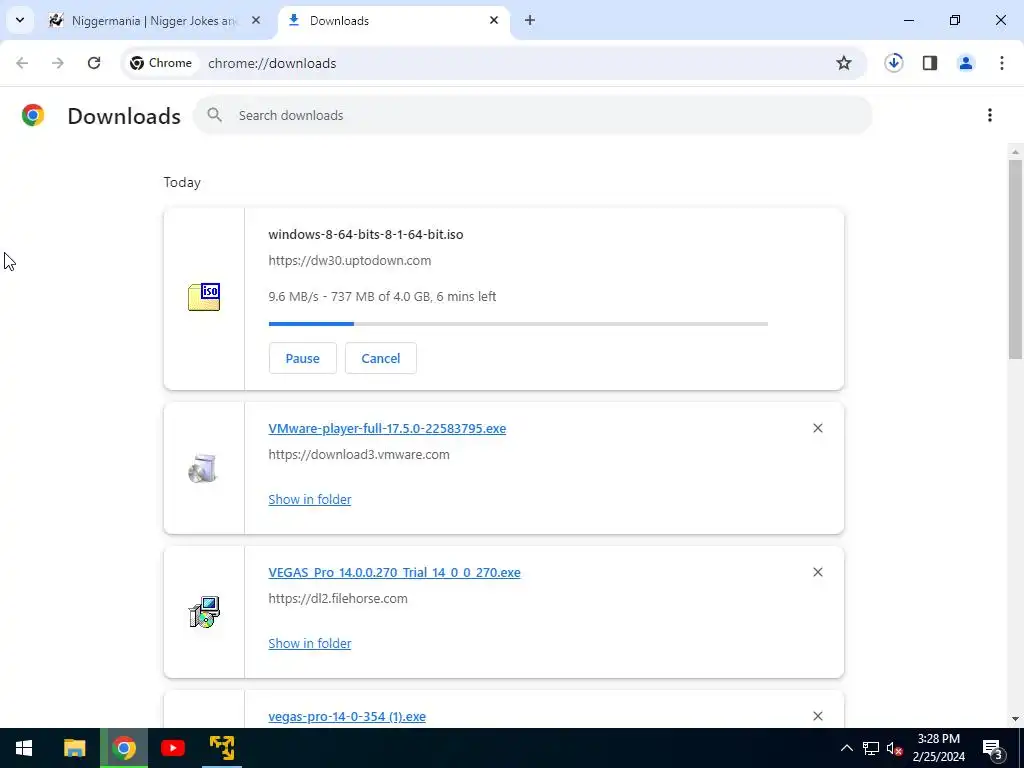Select the Downloads tab
This screenshot has width=1024, height=768.
pyautogui.click(x=394, y=20)
